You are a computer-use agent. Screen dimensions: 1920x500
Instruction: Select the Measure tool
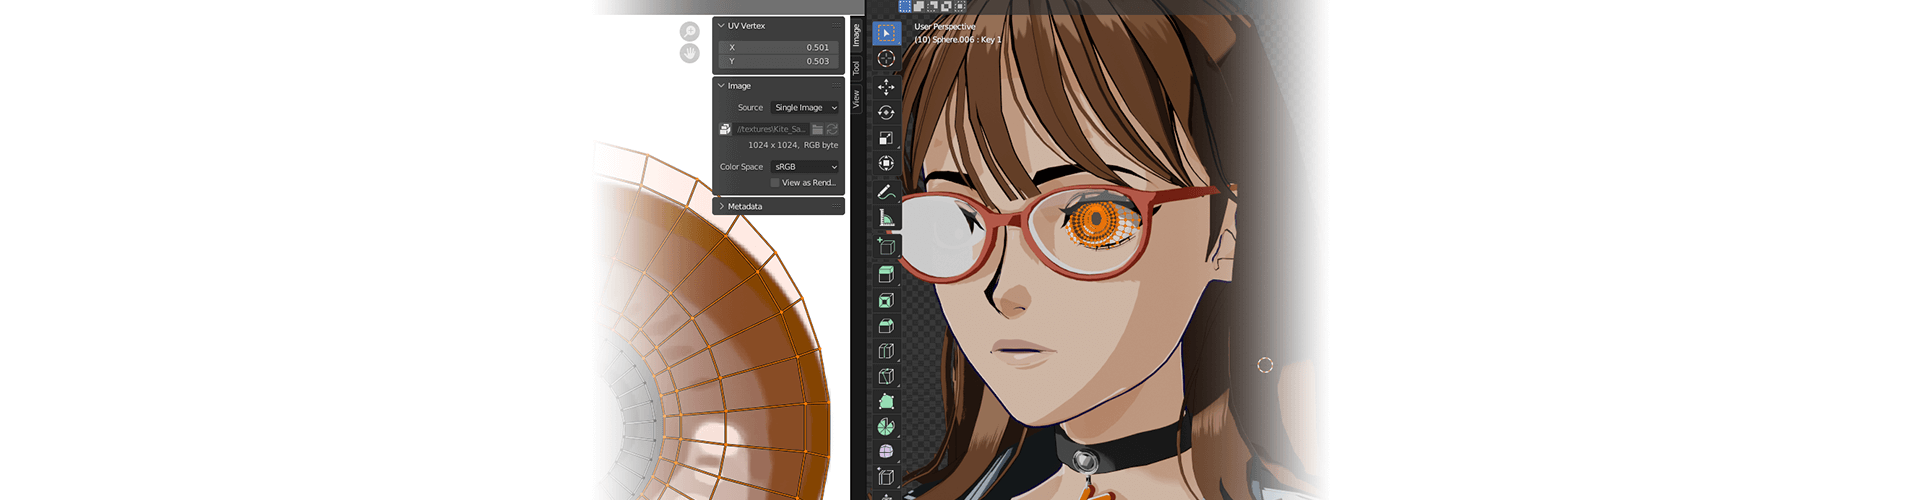click(x=886, y=217)
